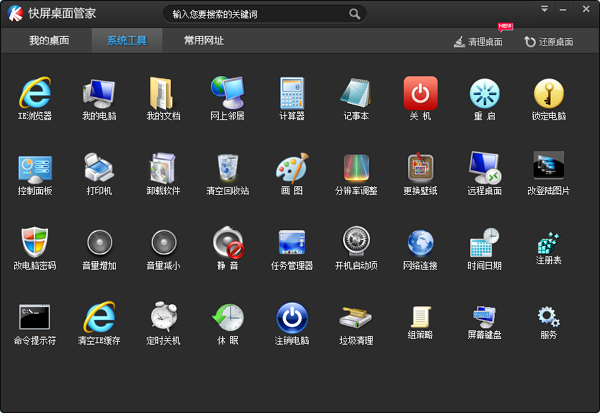This screenshot has height=413, width=600.
Task: Open 任务管理器 task manager icon
Action: (x=292, y=242)
